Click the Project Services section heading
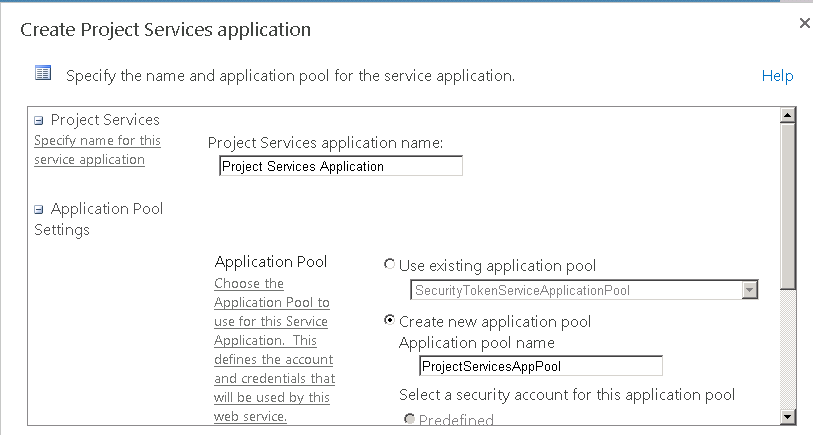The image size is (813, 435). [105, 120]
